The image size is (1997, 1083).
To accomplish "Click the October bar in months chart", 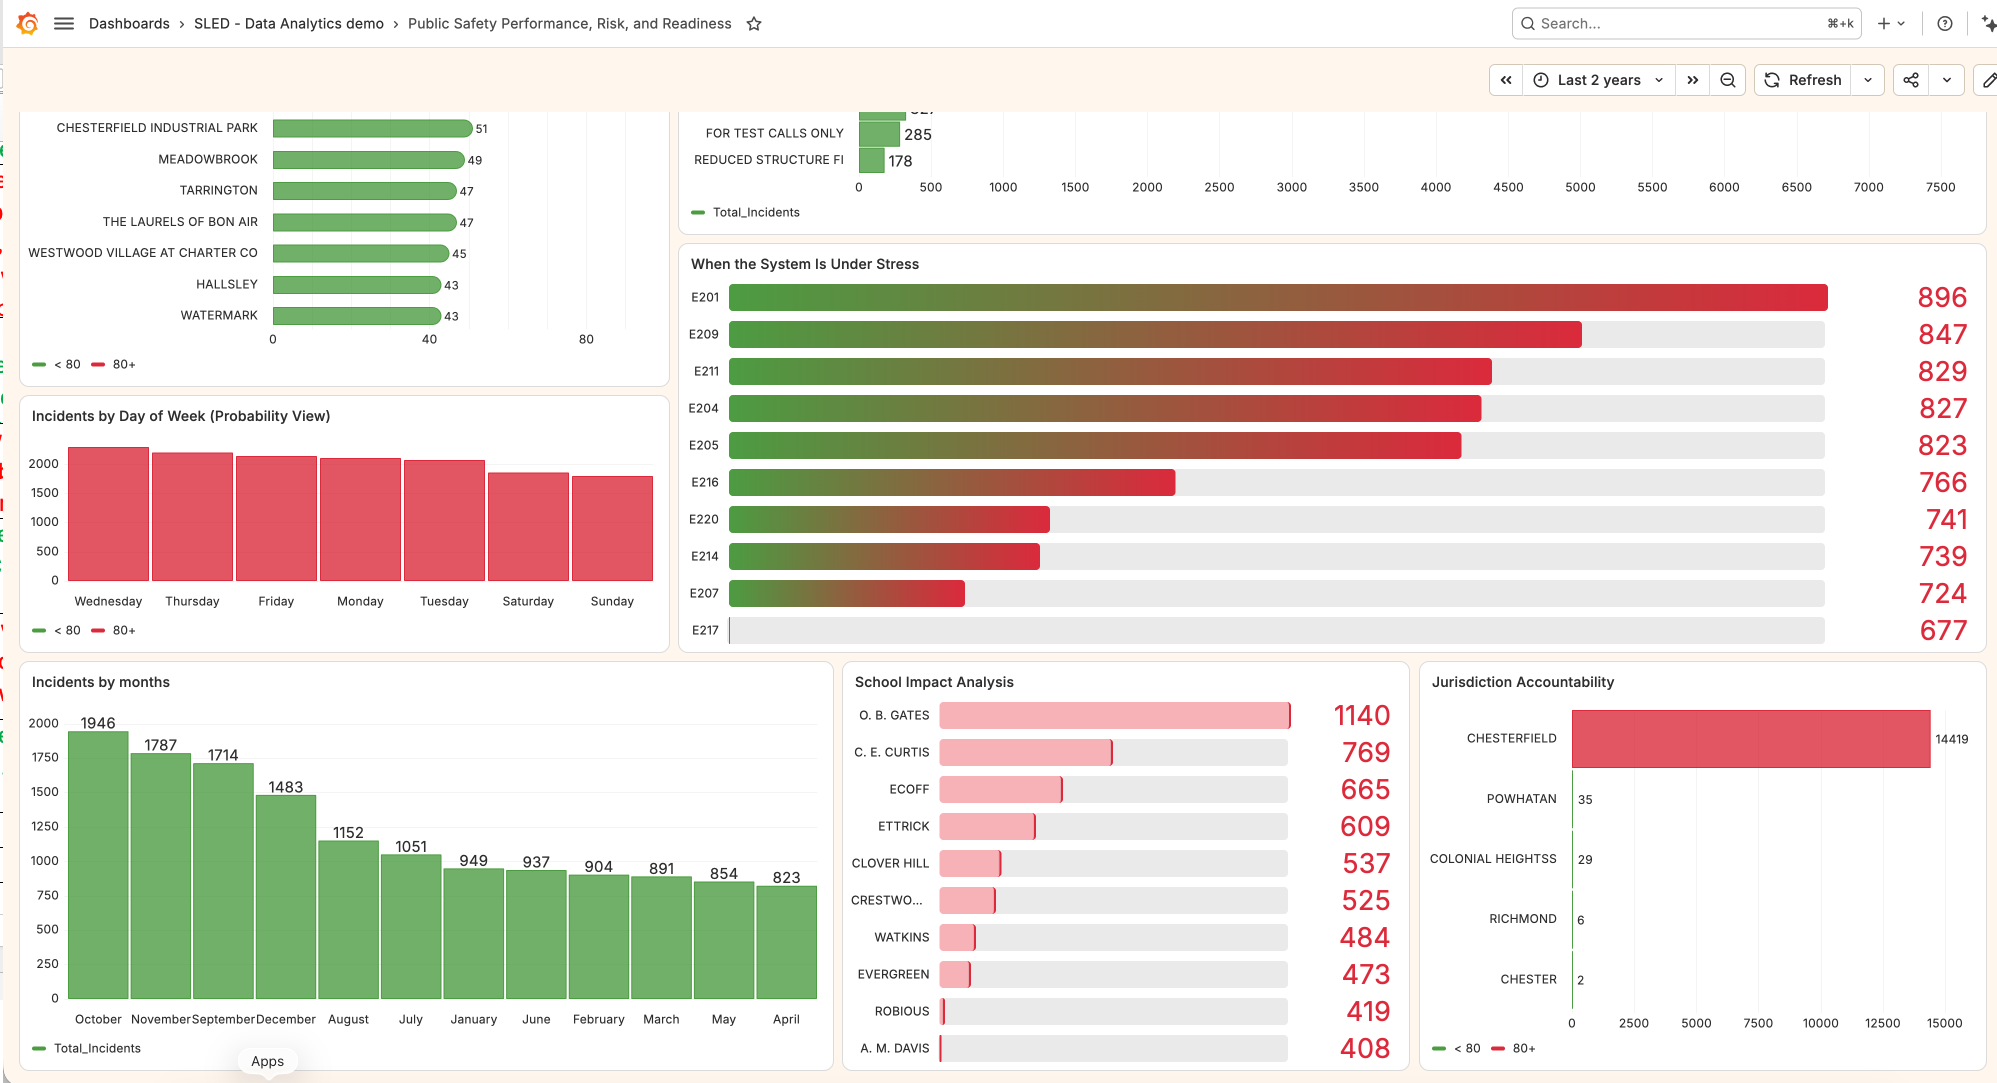I will pyautogui.click(x=98, y=865).
